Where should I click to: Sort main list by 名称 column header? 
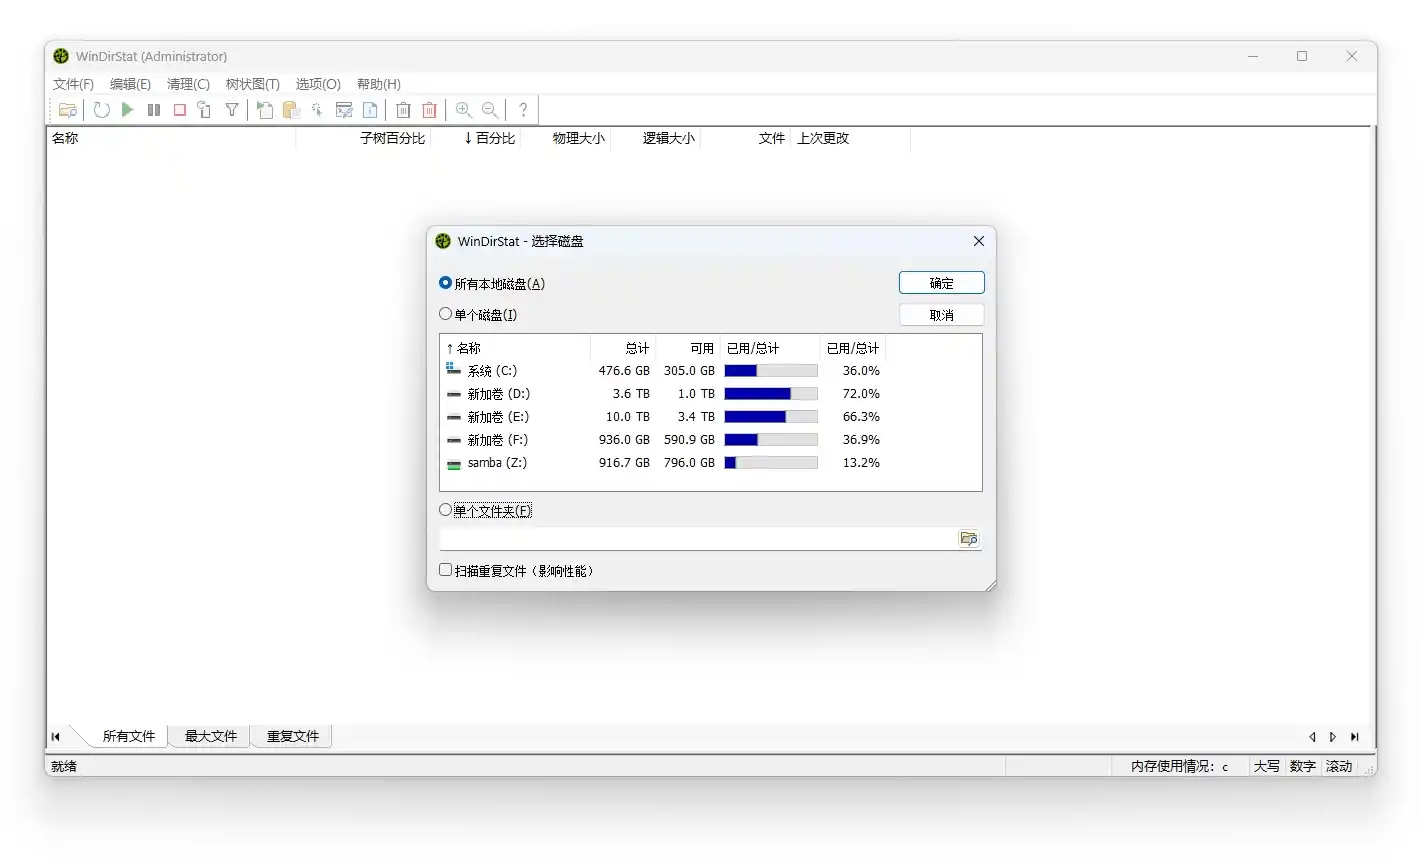pyautogui.click(x=171, y=138)
